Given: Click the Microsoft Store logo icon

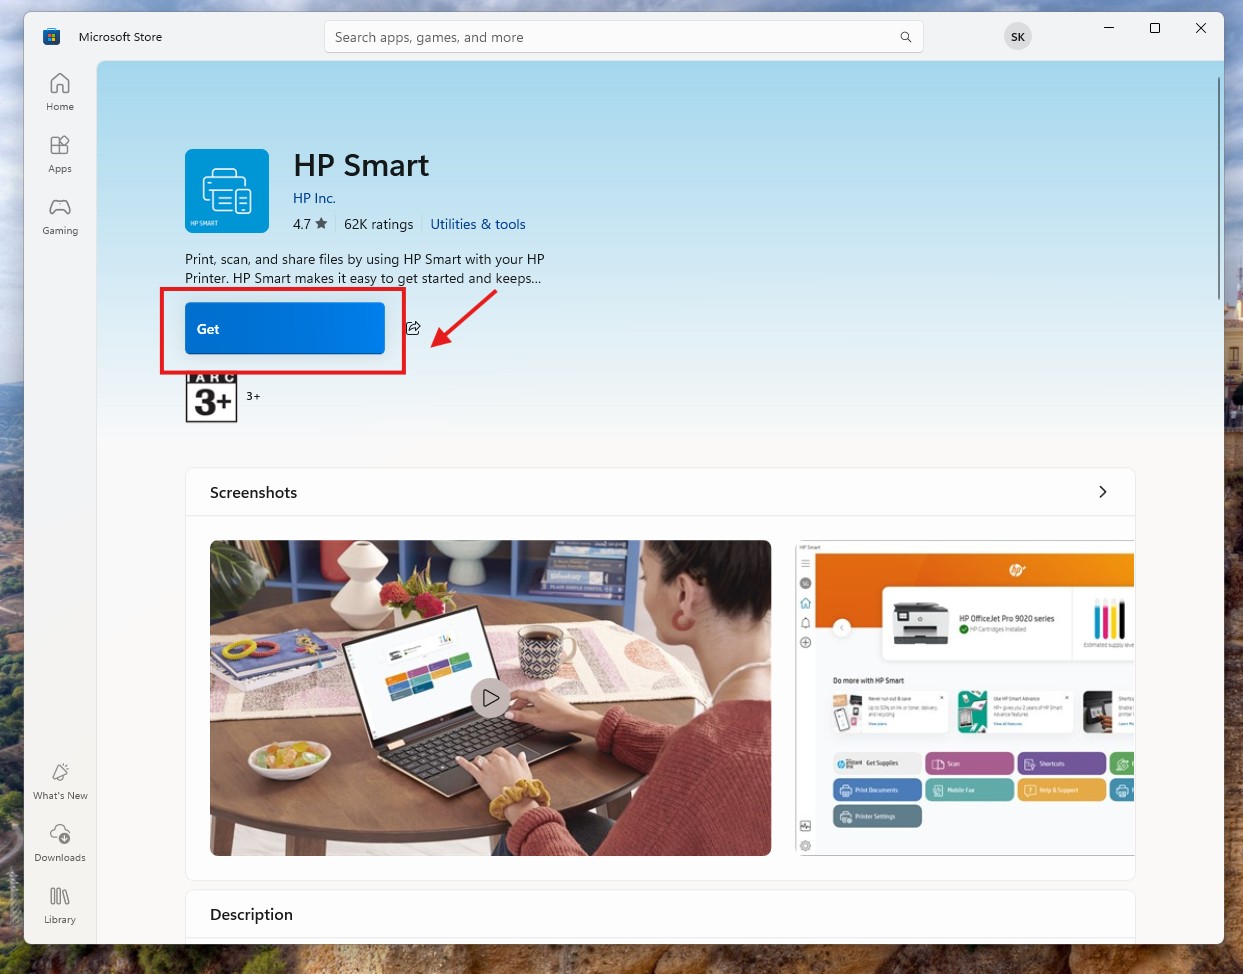Looking at the screenshot, I should (52, 37).
